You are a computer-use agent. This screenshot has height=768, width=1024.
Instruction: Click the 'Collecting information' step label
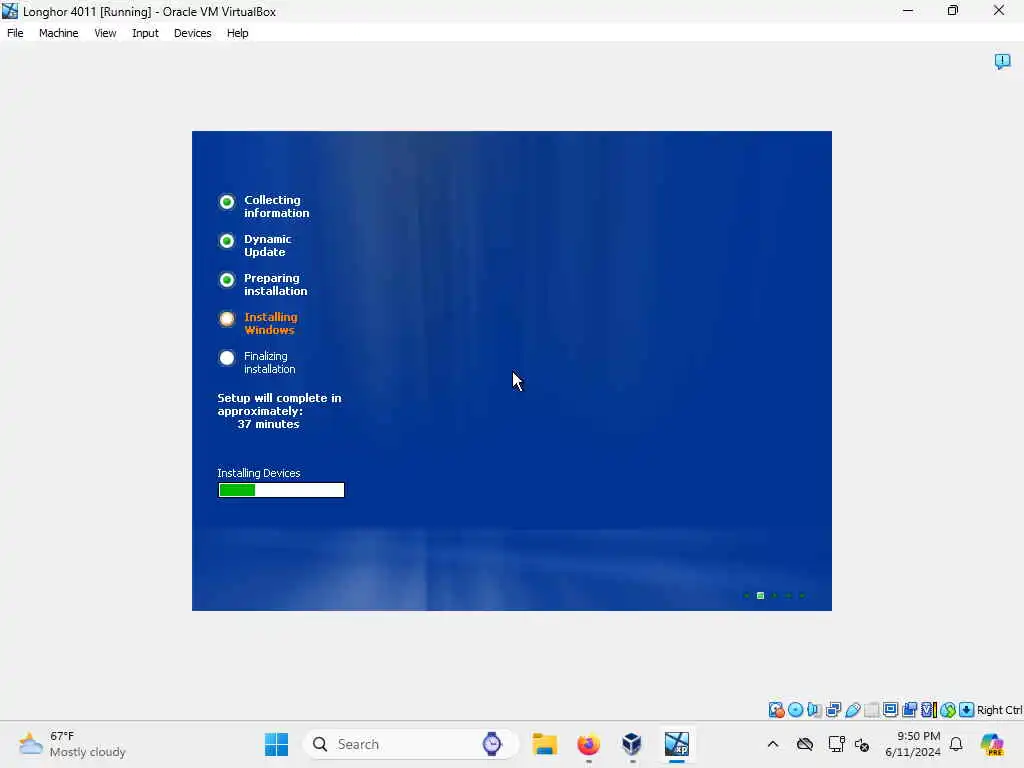[276, 206]
